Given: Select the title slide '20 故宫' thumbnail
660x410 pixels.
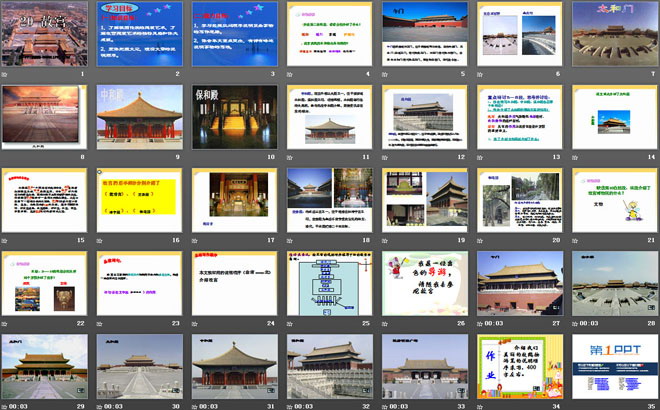Looking at the screenshot, I should point(46,34).
